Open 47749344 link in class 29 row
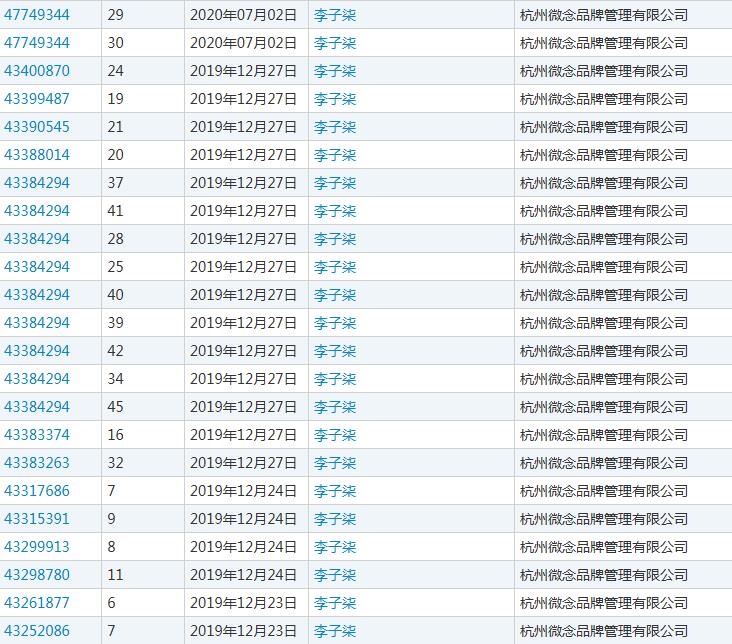Image resolution: width=732 pixels, height=644 pixels. pyautogui.click(x=37, y=15)
